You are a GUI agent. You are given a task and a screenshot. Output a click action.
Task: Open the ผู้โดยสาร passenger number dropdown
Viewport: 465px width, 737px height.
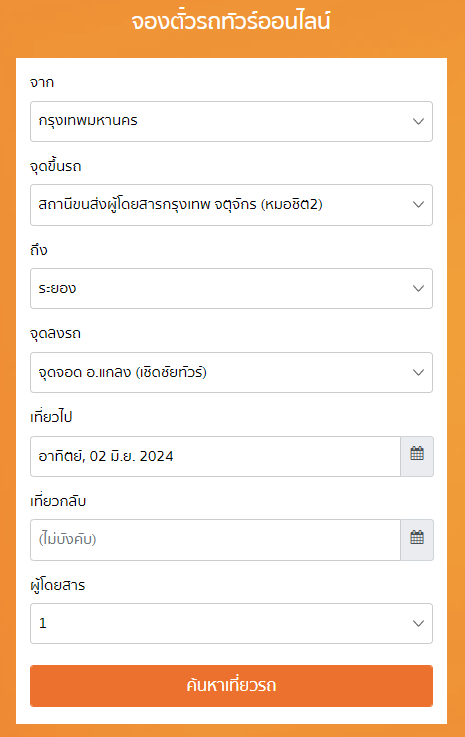click(231, 623)
